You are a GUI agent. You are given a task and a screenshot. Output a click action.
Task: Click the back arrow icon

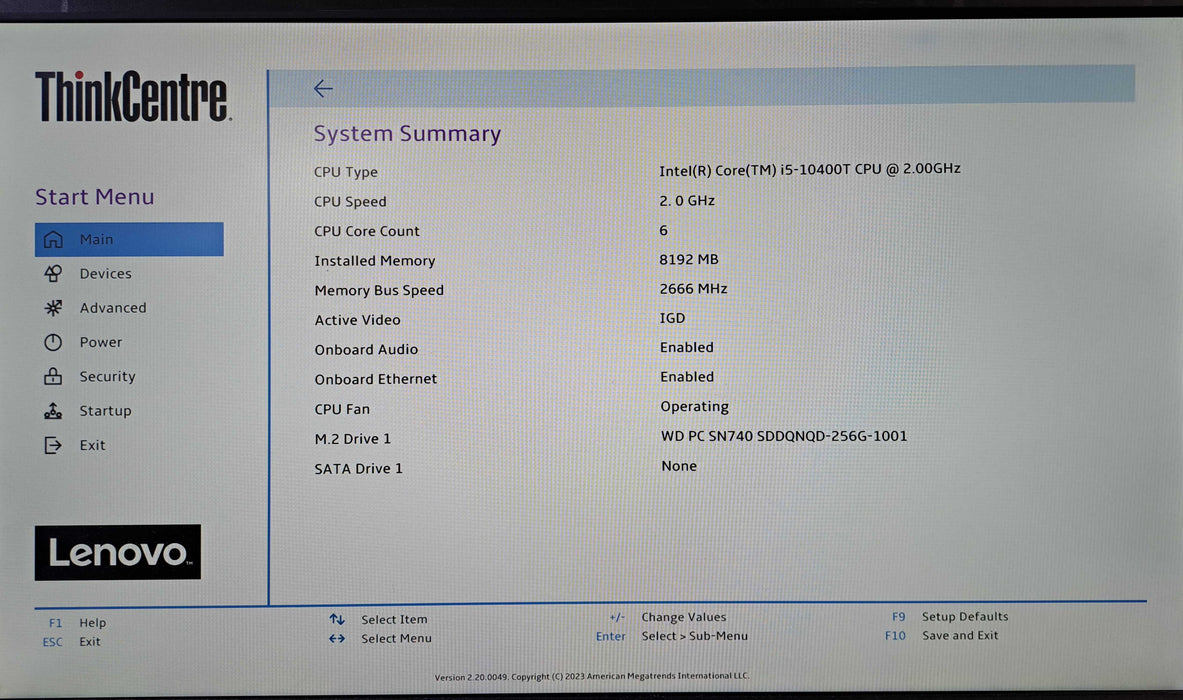[x=323, y=89]
